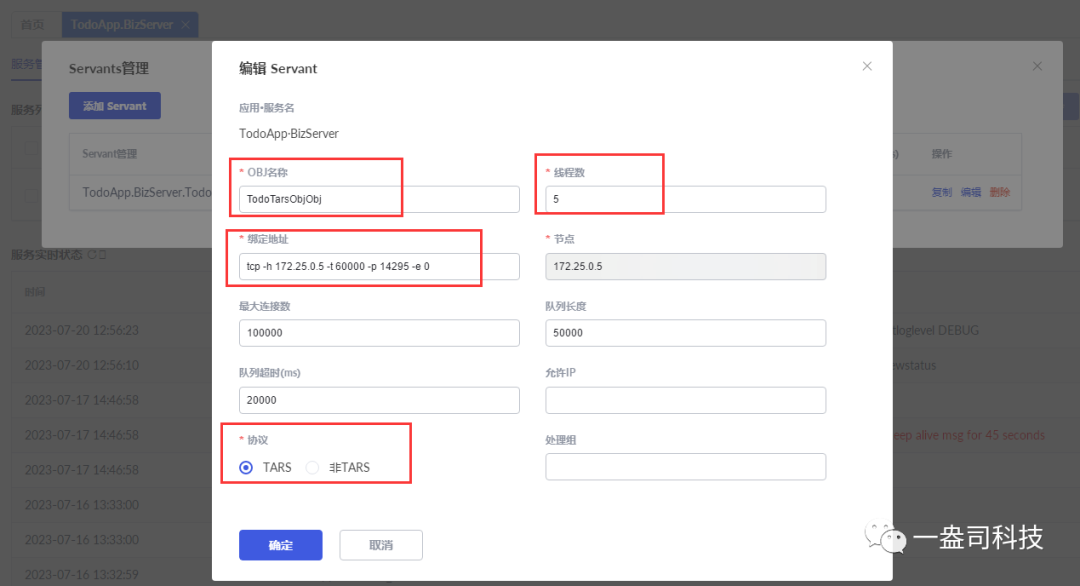This screenshot has width=1080, height=586.
Task: Click the red 删除 delete link
Action: click(1000, 191)
